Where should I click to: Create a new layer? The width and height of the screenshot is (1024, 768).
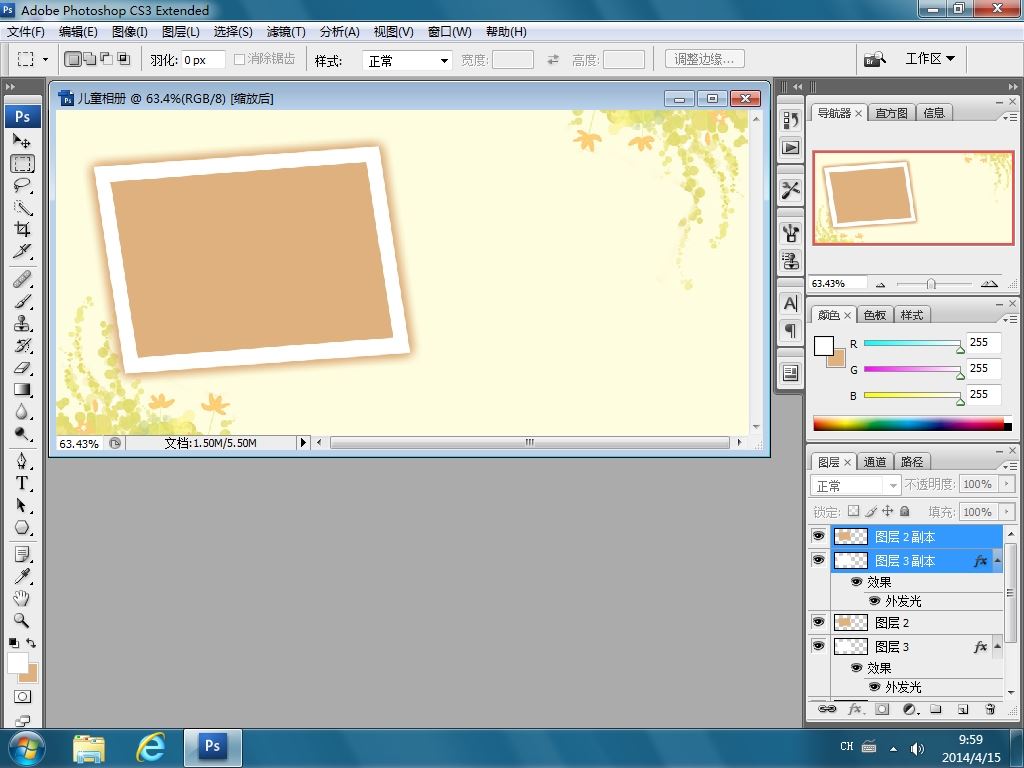963,709
